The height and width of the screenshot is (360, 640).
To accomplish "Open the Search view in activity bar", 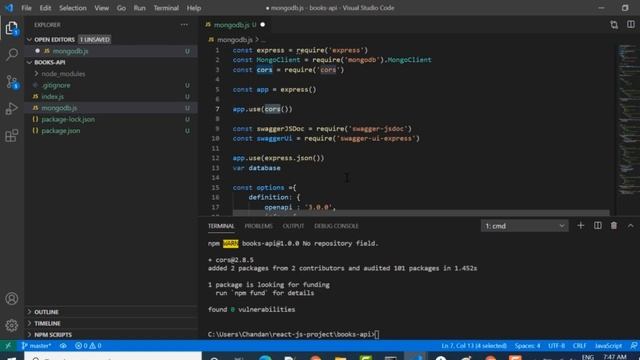I will (12, 54).
